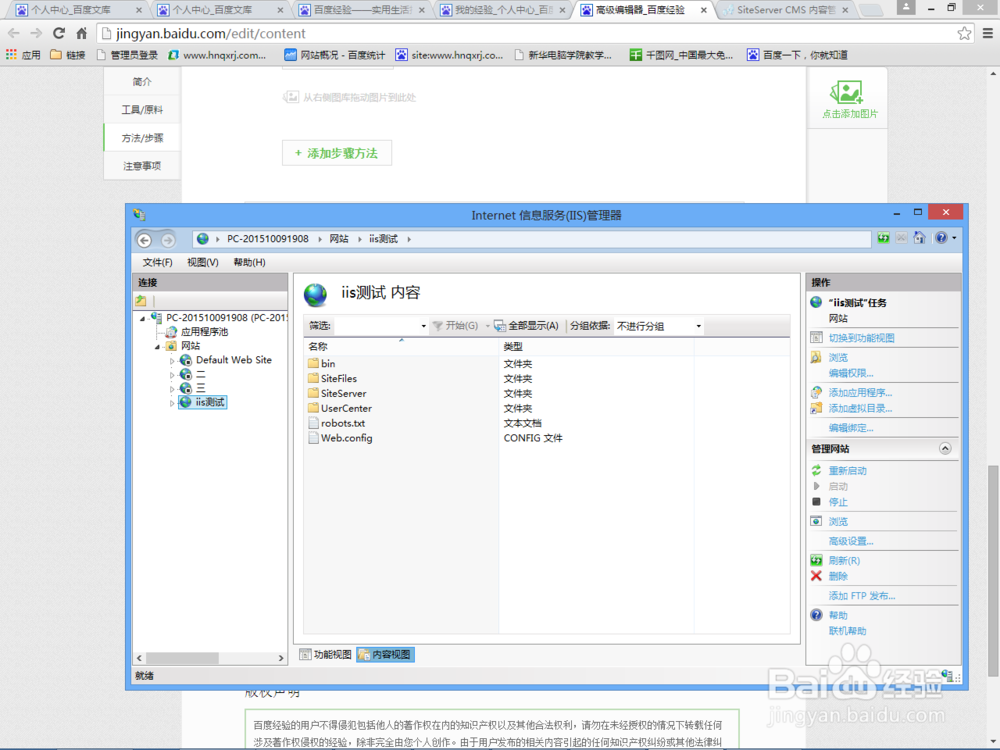Open the 视图(V) menu
Image resolution: width=1000 pixels, height=750 pixels.
point(201,261)
